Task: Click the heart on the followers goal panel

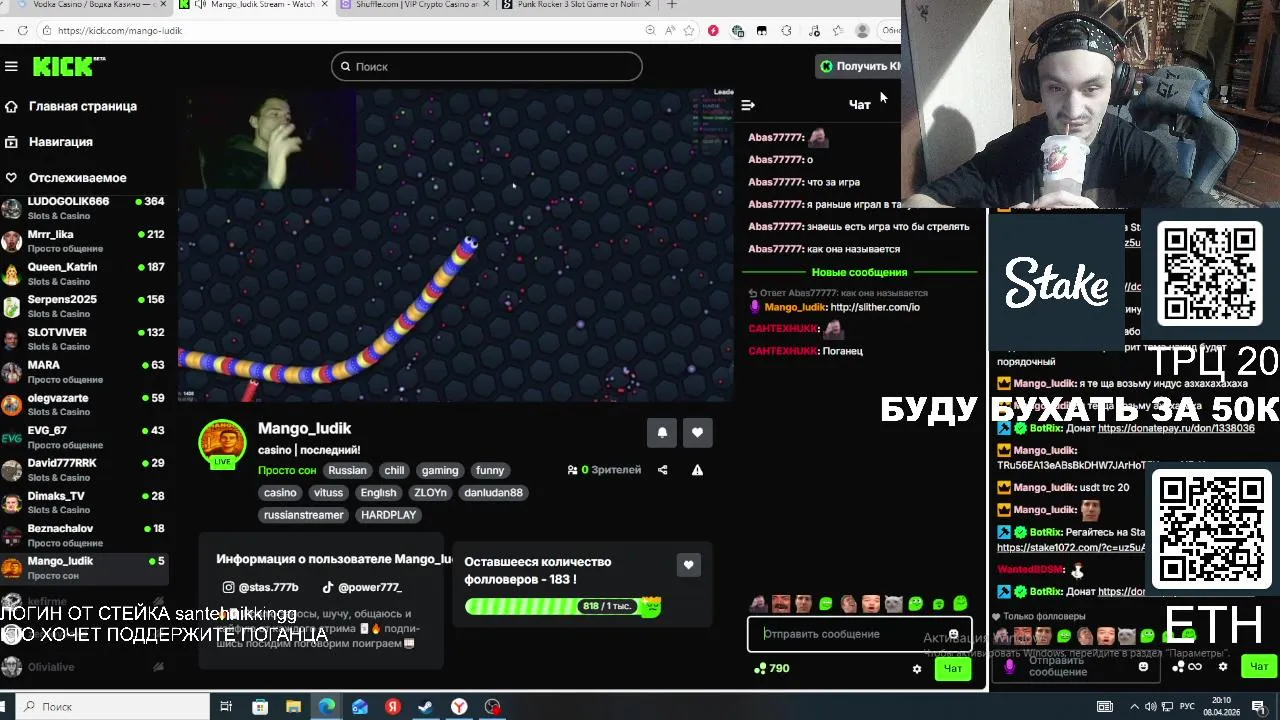Action: (x=688, y=565)
